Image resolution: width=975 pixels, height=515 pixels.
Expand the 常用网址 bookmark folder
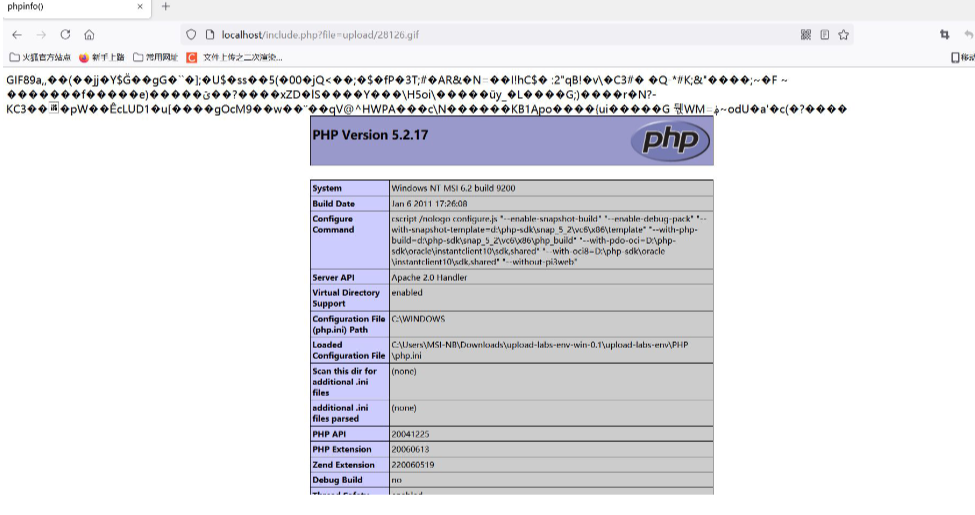point(155,57)
